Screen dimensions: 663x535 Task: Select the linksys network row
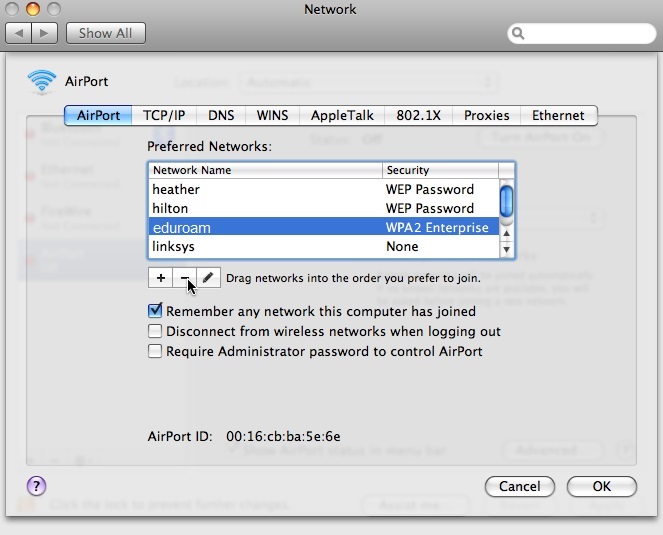[324, 246]
